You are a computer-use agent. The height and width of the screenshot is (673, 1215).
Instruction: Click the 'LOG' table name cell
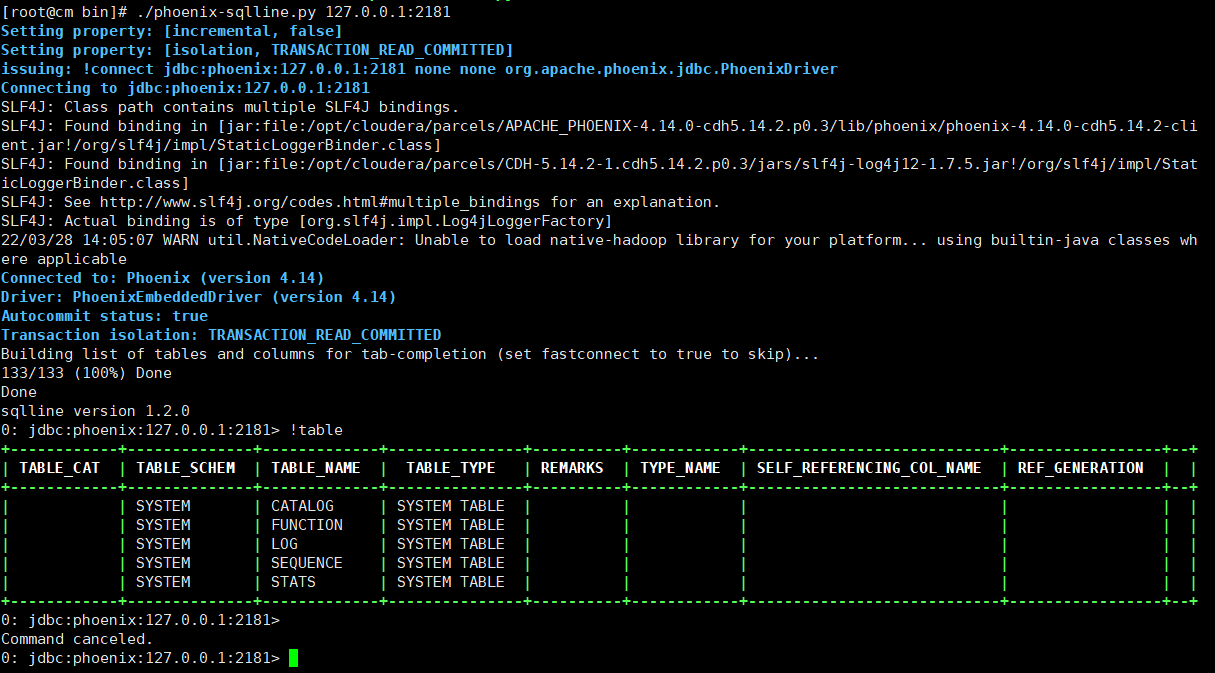click(x=284, y=544)
